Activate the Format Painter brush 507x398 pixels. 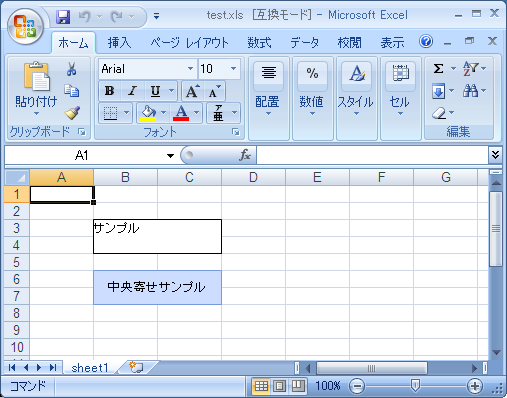[x=72, y=113]
